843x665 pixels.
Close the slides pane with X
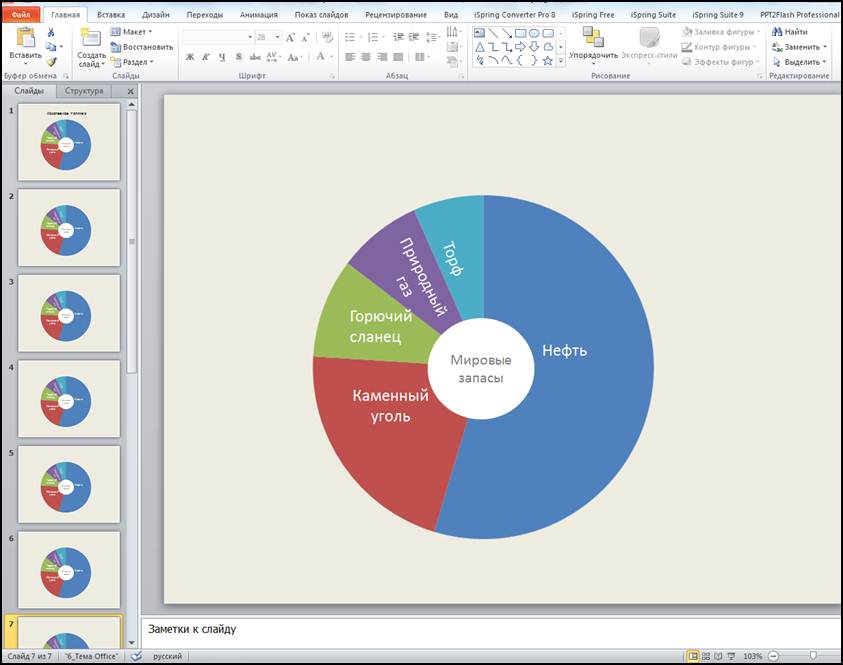pos(131,91)
